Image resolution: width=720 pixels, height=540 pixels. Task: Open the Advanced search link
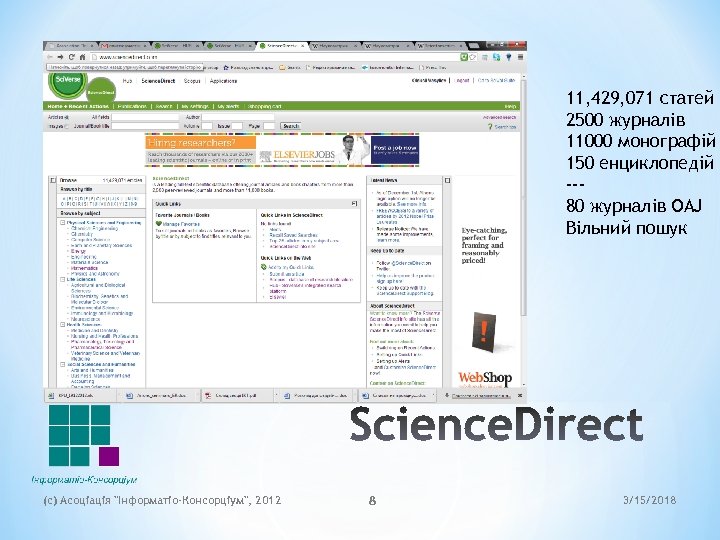tap(499, 117)
